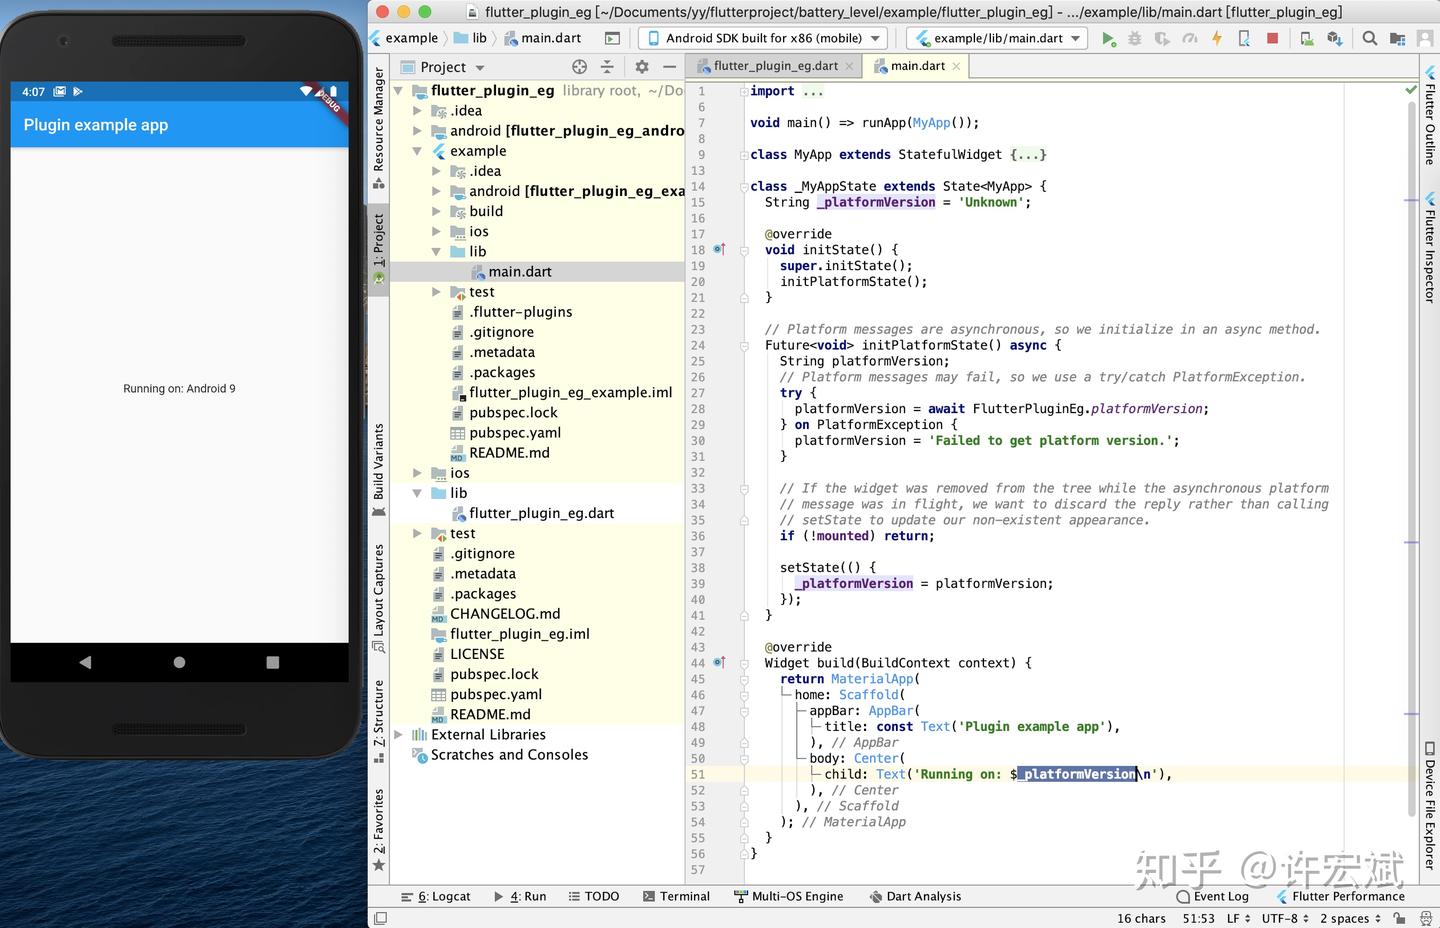Open the Android SDK device selector dropdown
This screenshot has width=1440, height=928.
coord(765,38)
